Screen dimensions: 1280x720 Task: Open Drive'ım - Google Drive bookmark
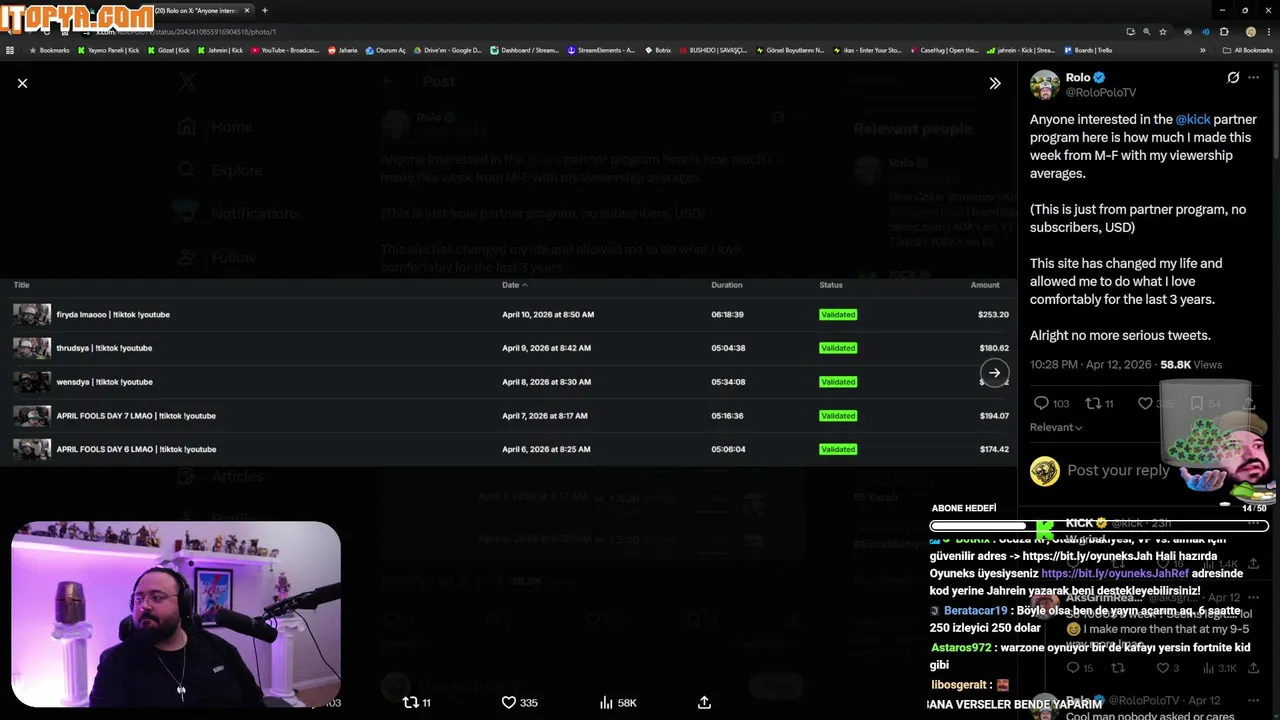coord(447,50)
